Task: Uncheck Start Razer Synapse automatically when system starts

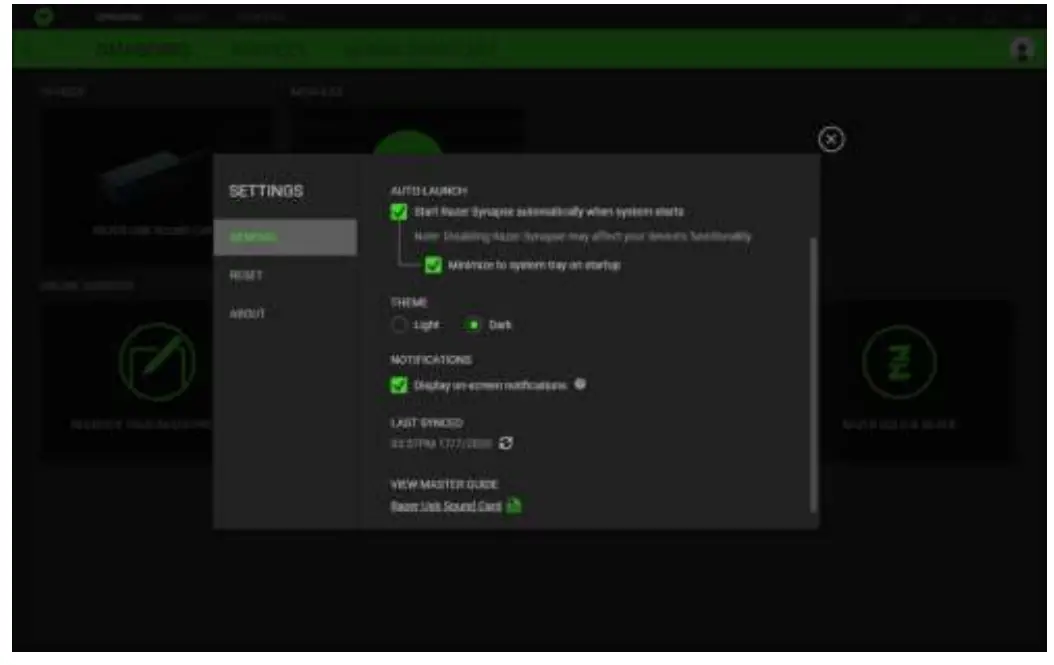Action: [x=399, y=212]
